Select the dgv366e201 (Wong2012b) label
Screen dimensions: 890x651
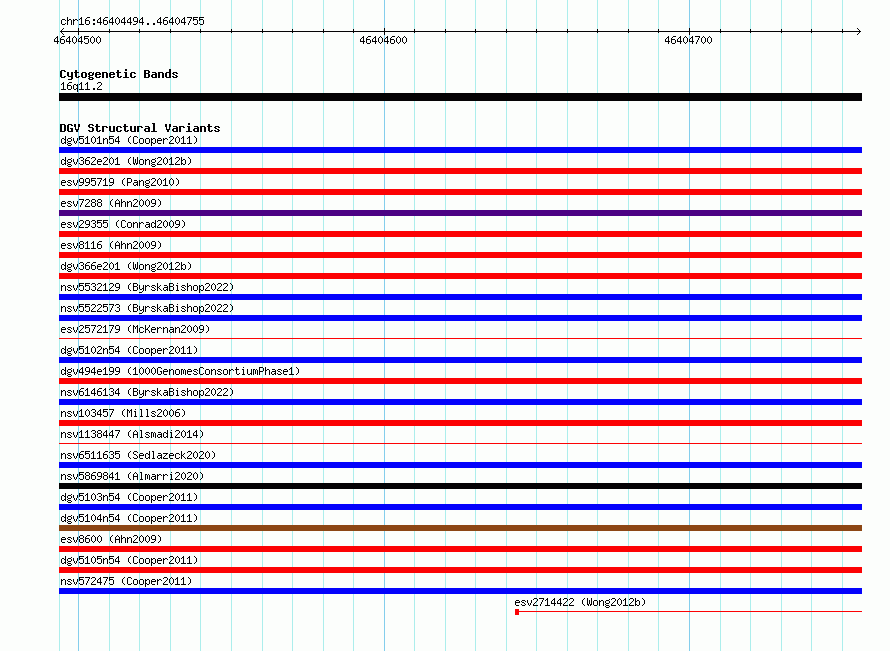[x=126, y=266]
